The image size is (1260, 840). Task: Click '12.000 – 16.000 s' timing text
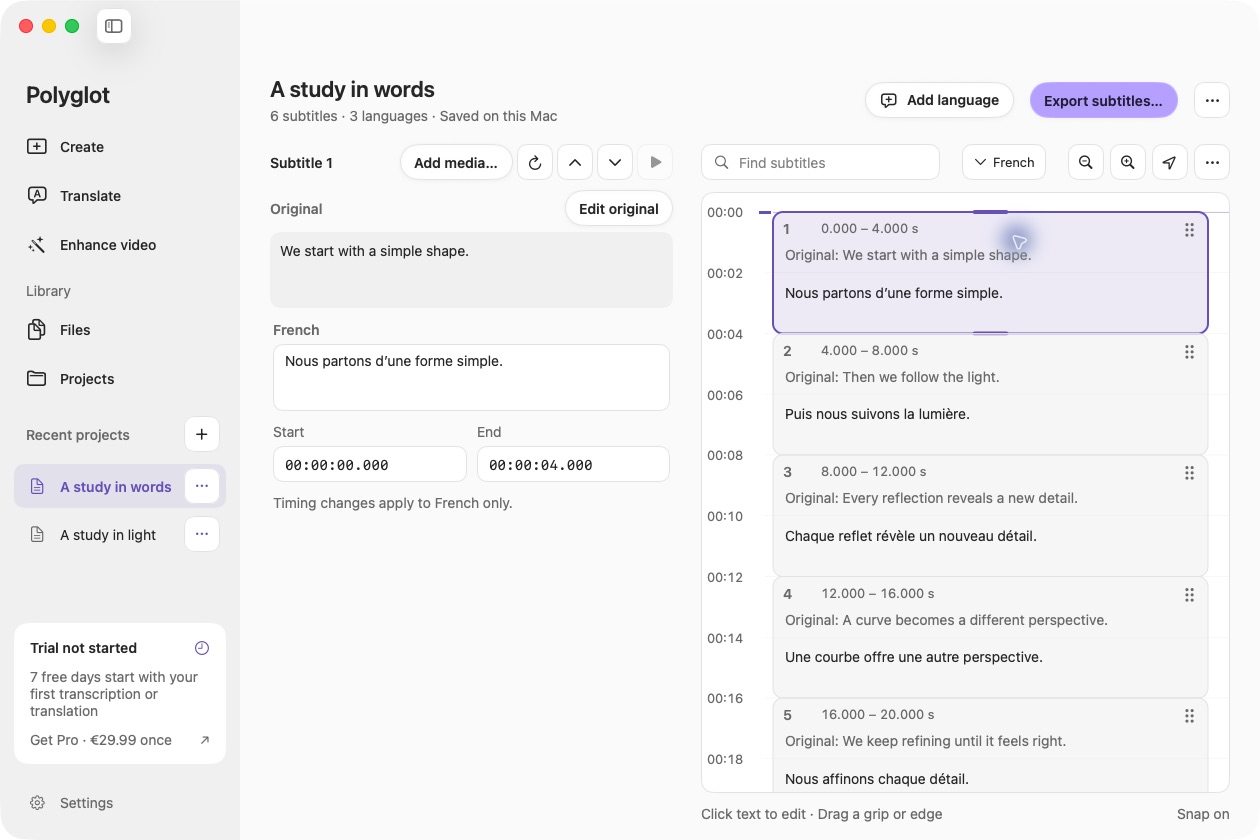(x=878, y=593)
